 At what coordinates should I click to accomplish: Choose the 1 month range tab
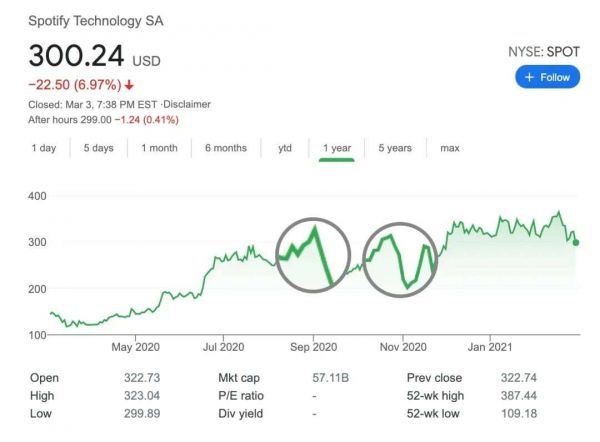(x=159, y=148)
